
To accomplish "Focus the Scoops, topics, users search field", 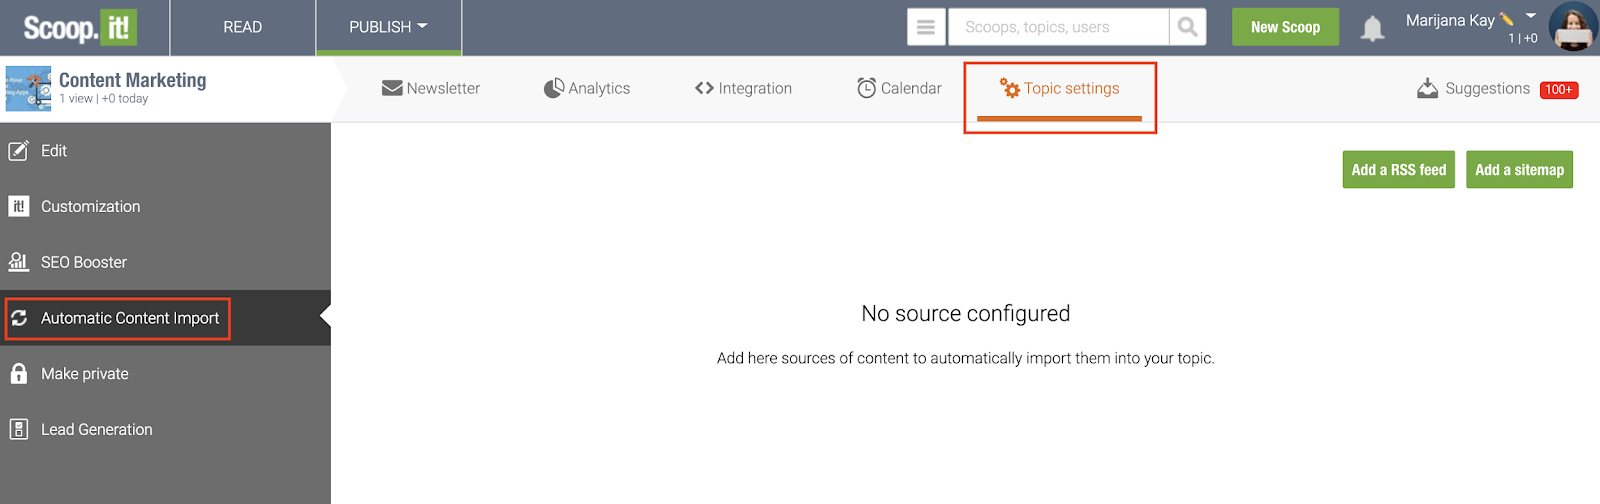I will point(1058,27).
